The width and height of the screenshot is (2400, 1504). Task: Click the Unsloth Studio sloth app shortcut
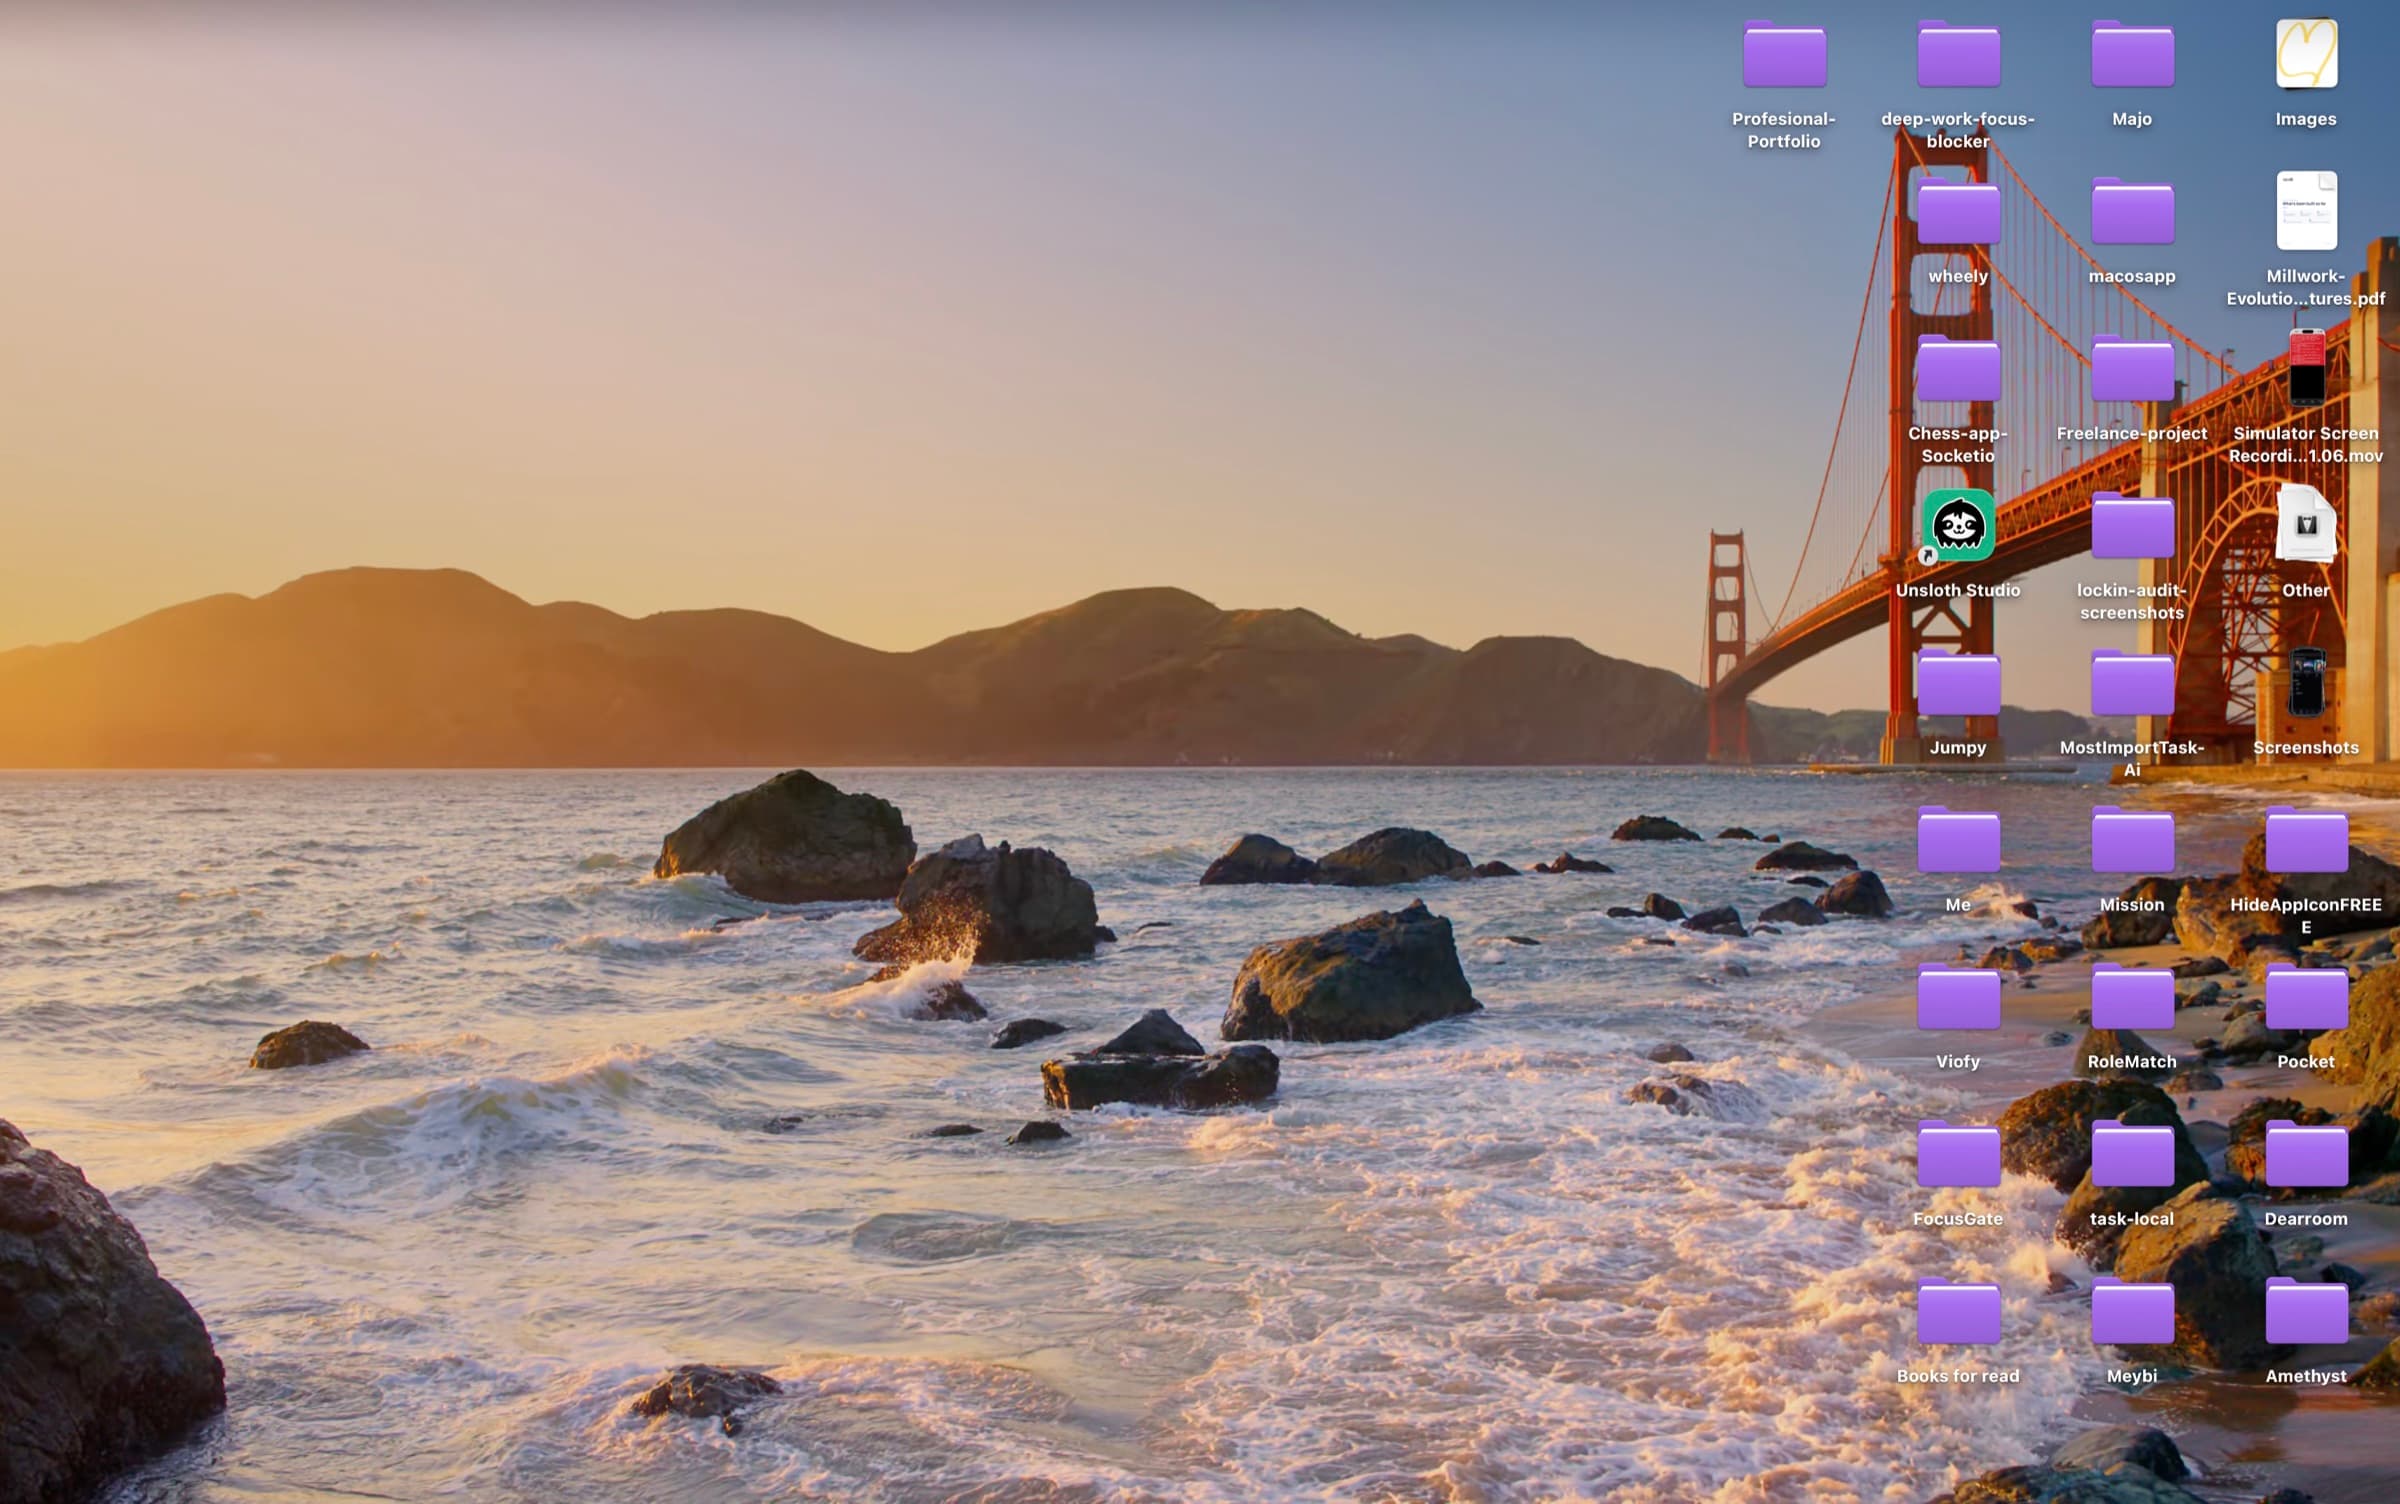click(x=1958, y=526)
